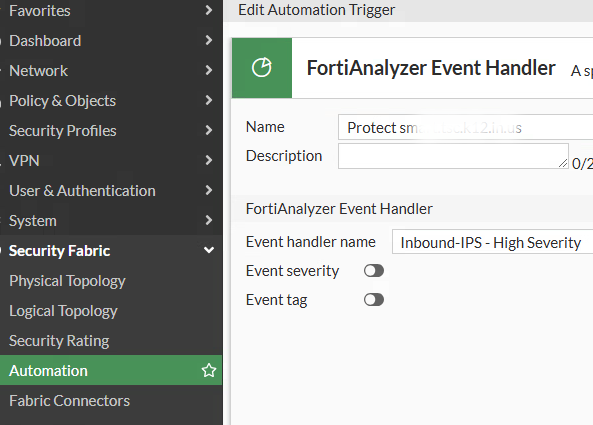Click the Event tag label
593x425 pixels.
[276, 300]
